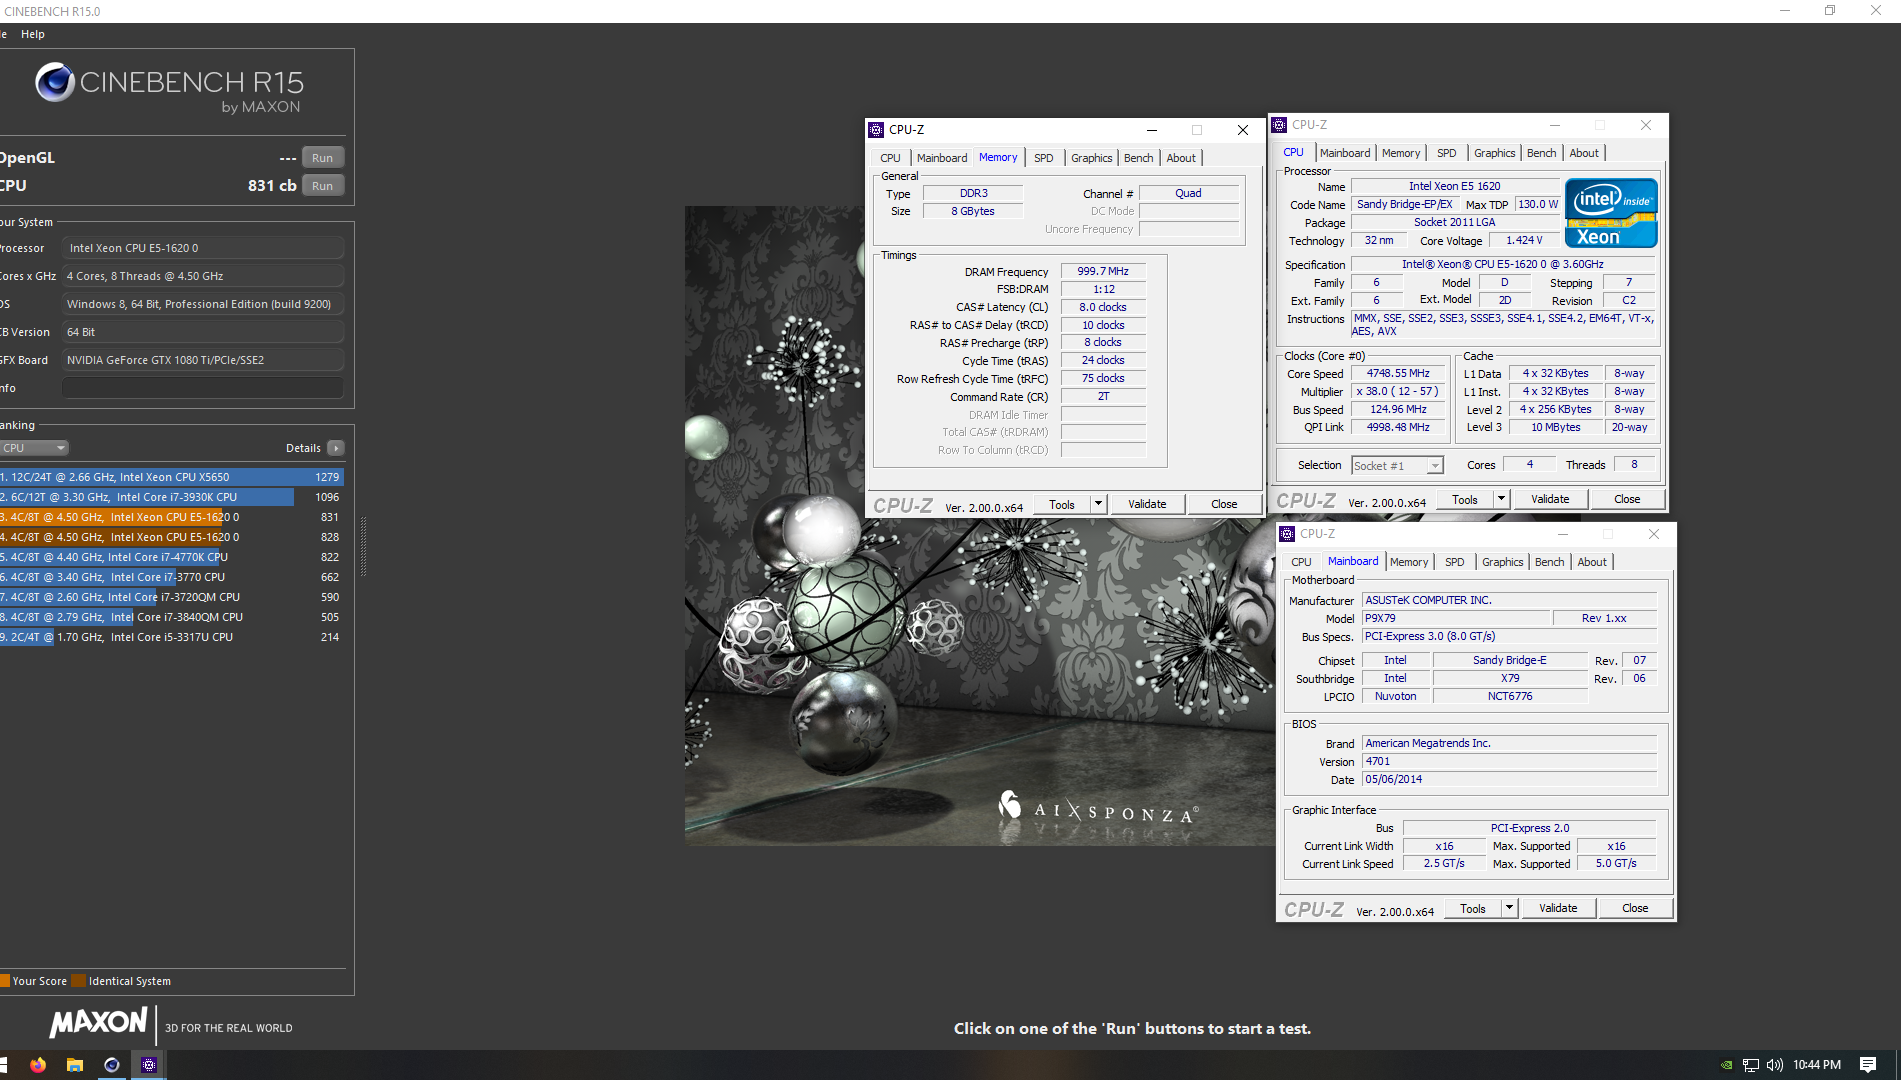This screenshot has width=1901, height=1080.
Task: Open CPU tab in CPU-Z Memory window
Action: 890,158
